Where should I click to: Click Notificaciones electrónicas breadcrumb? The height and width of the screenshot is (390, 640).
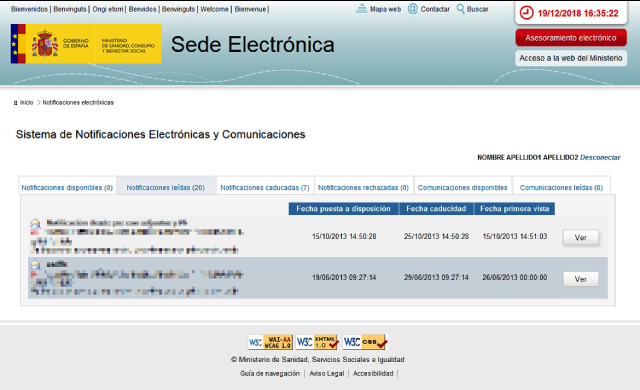pyautogui.click(x=78, y=102)
